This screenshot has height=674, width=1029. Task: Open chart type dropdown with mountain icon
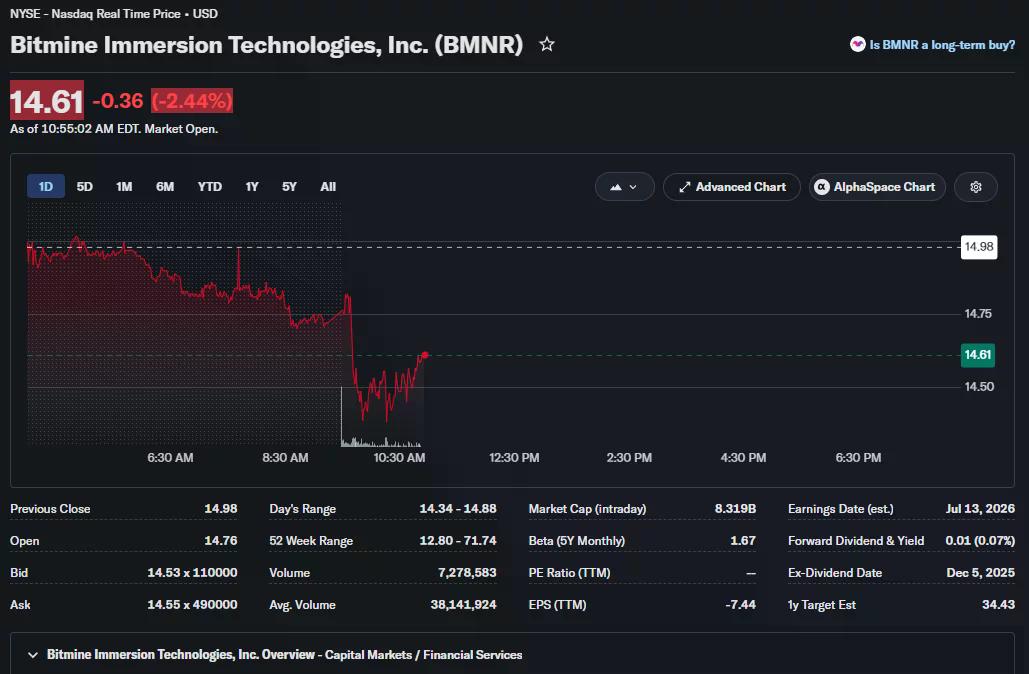pos(624,187)
